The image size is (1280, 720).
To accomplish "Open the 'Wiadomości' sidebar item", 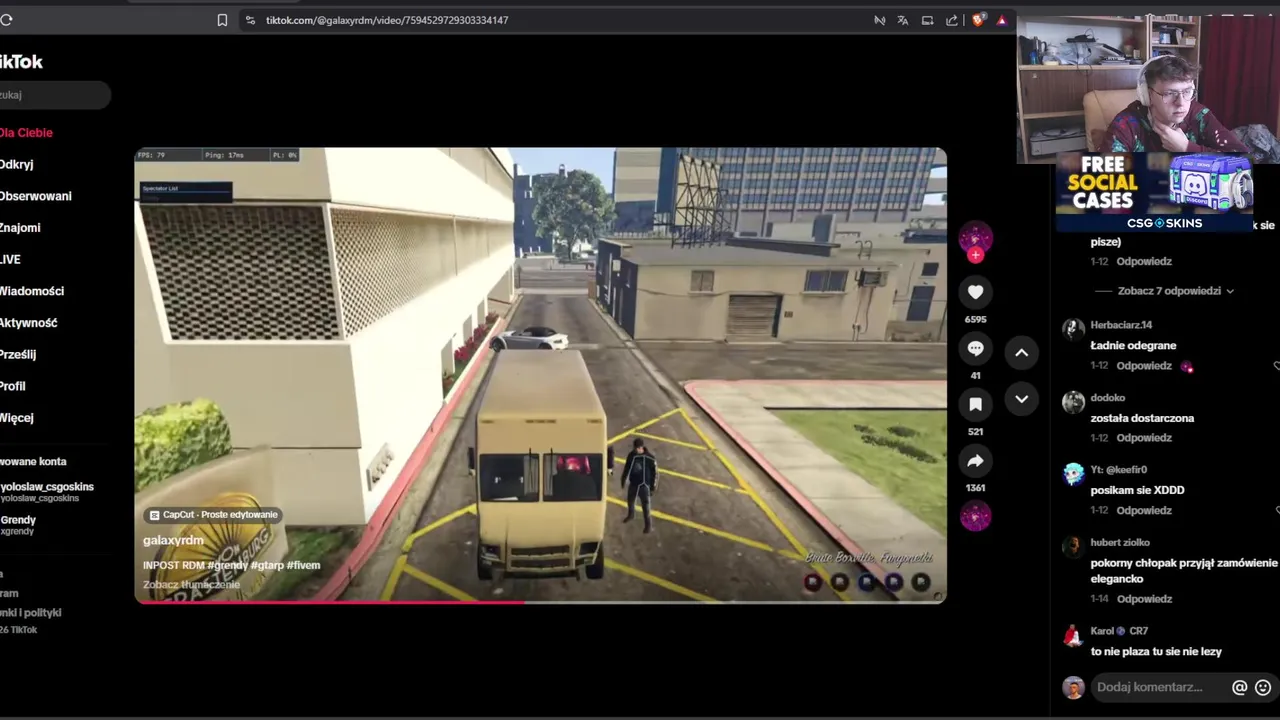I will (x=32, y=291).
